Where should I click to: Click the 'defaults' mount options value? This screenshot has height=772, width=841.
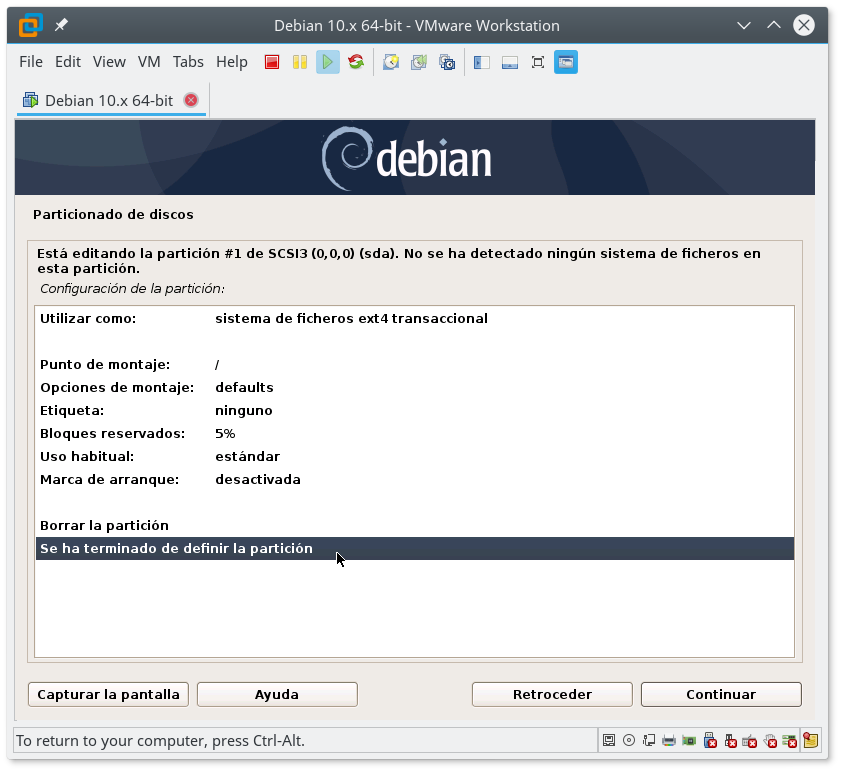click(x=244, y=387)
